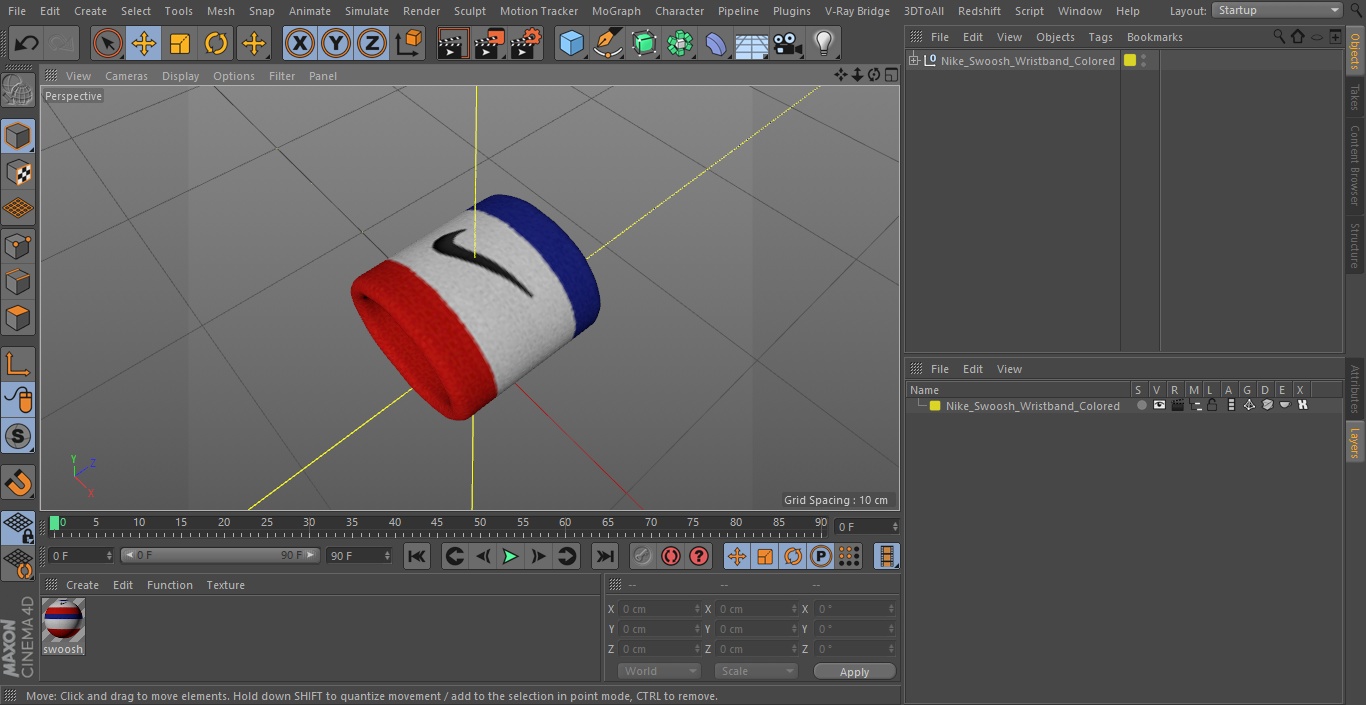This screenshot has width=1366, height=705.
Task: Add a Cube primitive object
Action: tap(571, 44)
